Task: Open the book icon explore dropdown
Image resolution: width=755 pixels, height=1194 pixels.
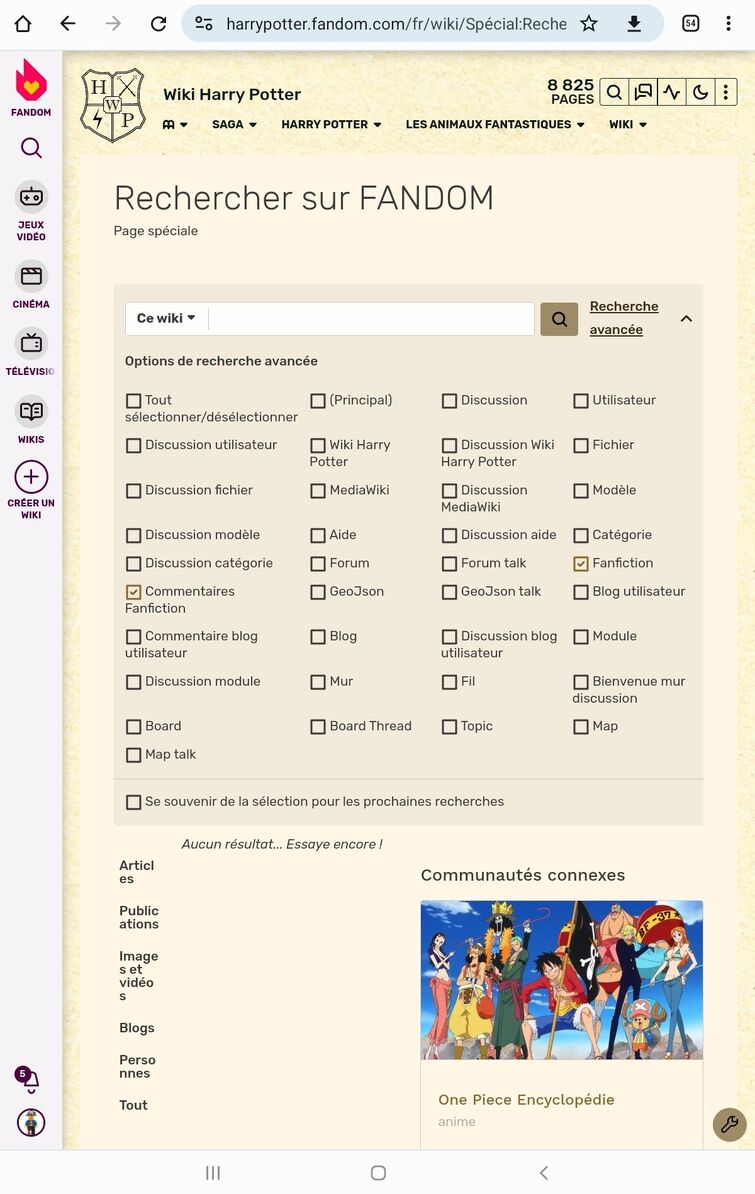Action: pyautogui.click(x=174, y=124)
